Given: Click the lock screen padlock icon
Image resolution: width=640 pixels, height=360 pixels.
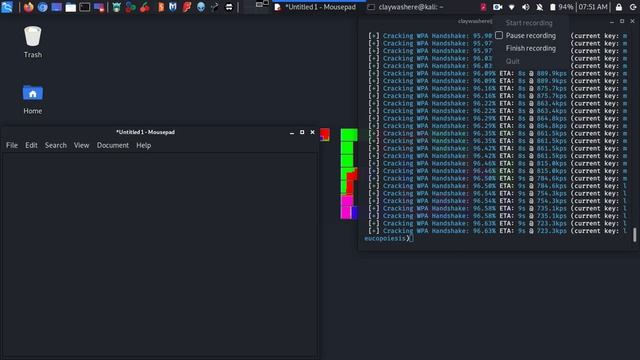Looking at the screenshot, I should point(619,7).
